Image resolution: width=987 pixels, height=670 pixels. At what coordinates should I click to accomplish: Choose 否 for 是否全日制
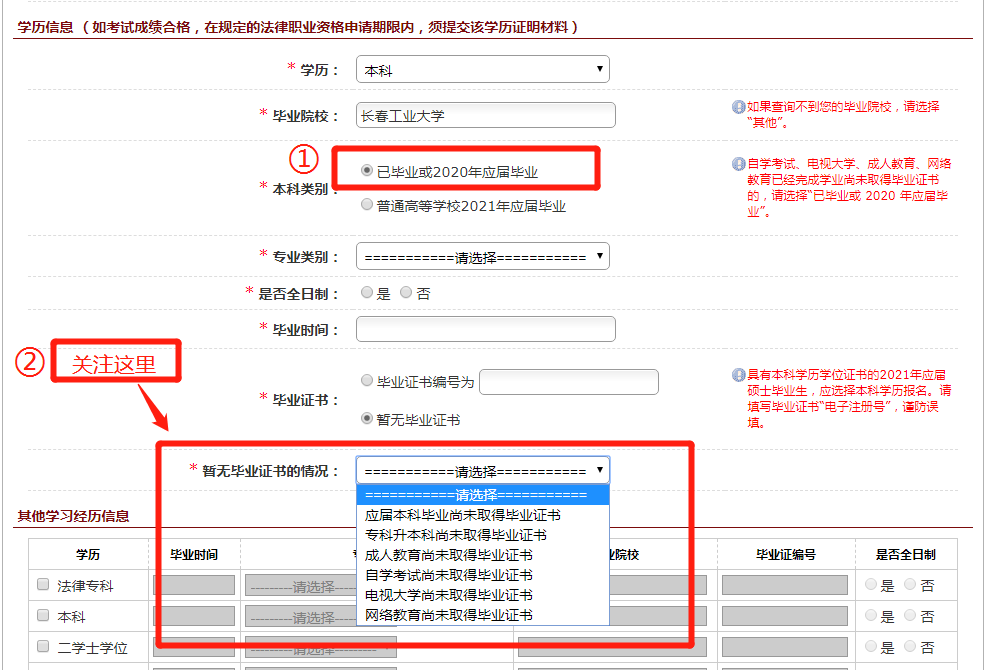[x=405, y=293]
